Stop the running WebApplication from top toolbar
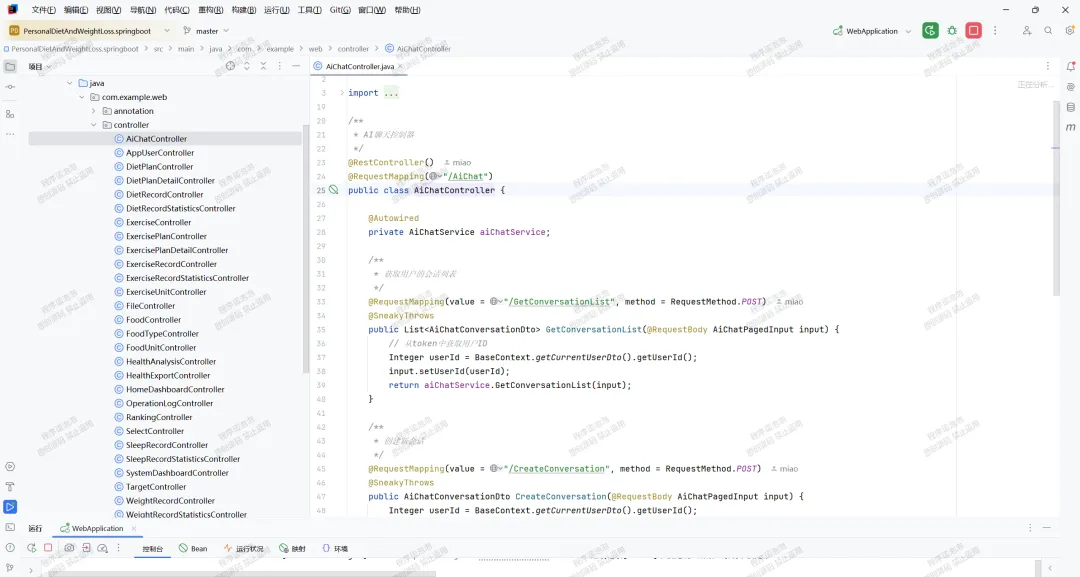This screenshot has height=577, width=1080. [x=973, y=31]
